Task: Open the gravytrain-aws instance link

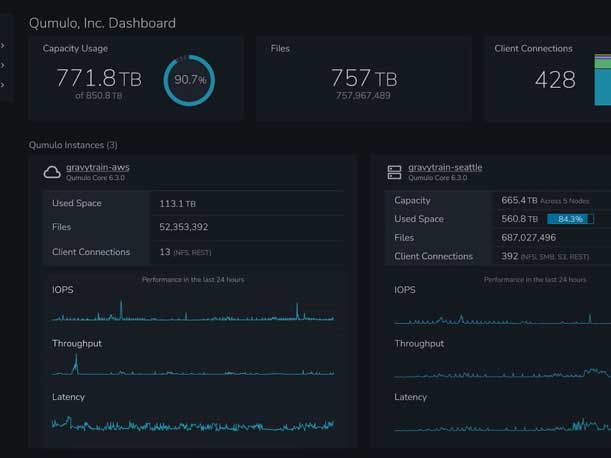Action: pos(97,167)
